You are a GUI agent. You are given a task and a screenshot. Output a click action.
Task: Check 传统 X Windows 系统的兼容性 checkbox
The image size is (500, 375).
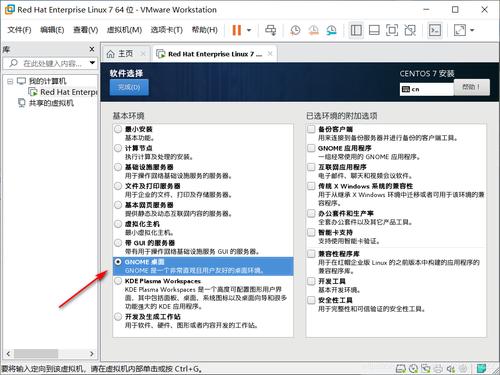point(311,186)
